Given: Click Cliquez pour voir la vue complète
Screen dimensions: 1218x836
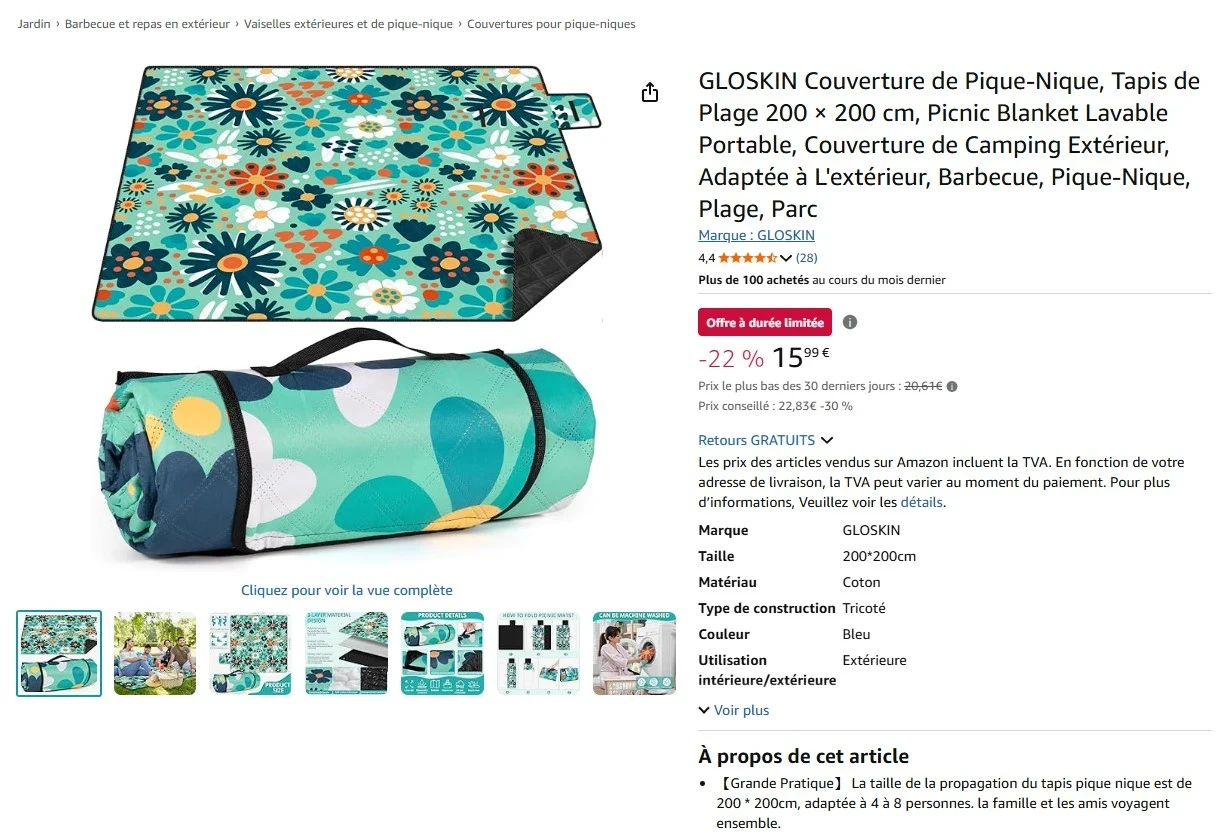Looking at the screenshot, I should coord(346,590).
